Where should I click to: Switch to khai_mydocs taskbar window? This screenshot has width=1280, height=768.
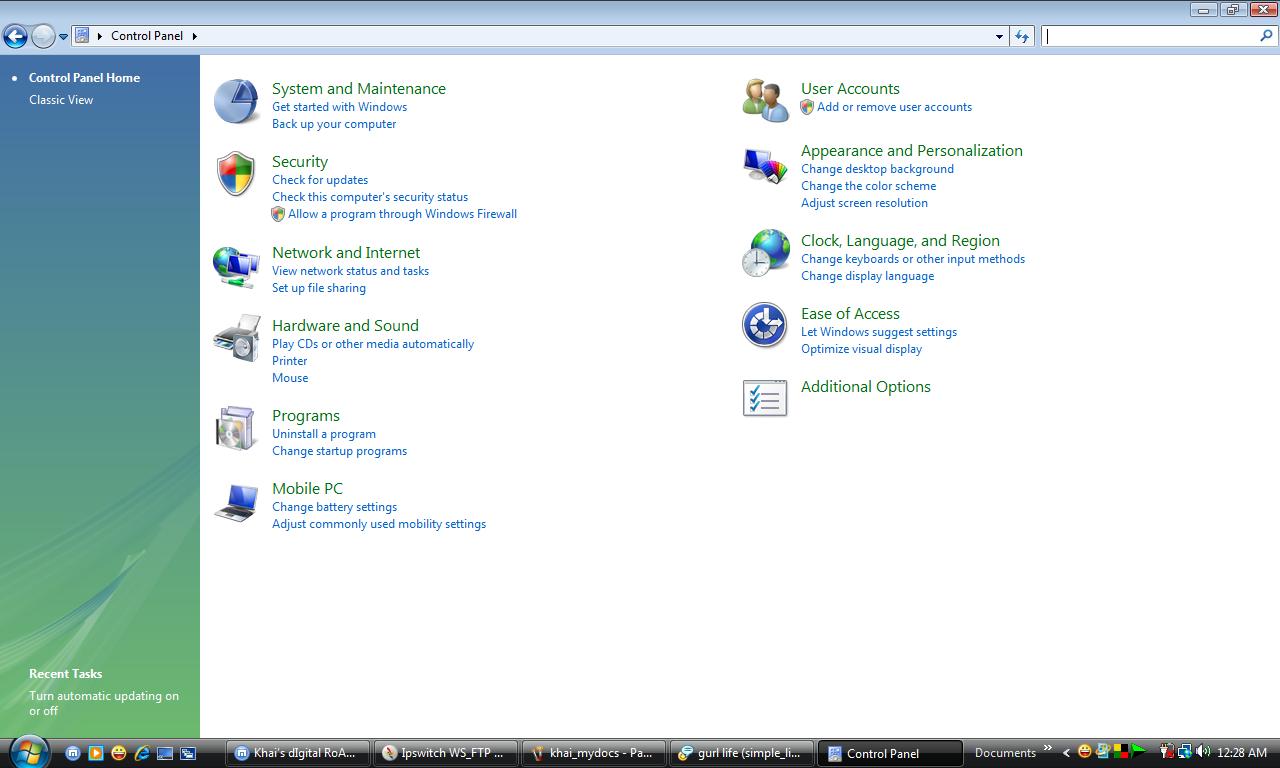tap(594, 753)
